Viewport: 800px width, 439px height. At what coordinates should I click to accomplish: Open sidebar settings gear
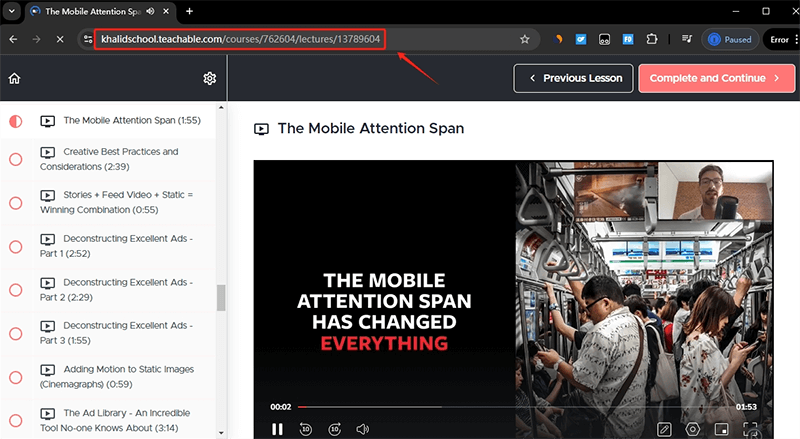click(210, 78)
